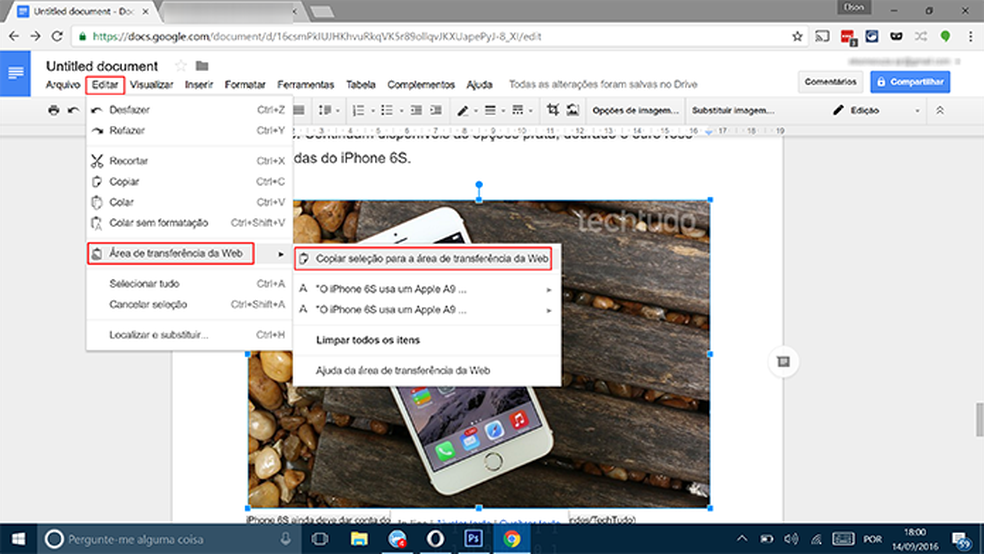Click the vertical scrollbar thumb
The width and height of the screenshot is (984, 554).
coord(979,419)
